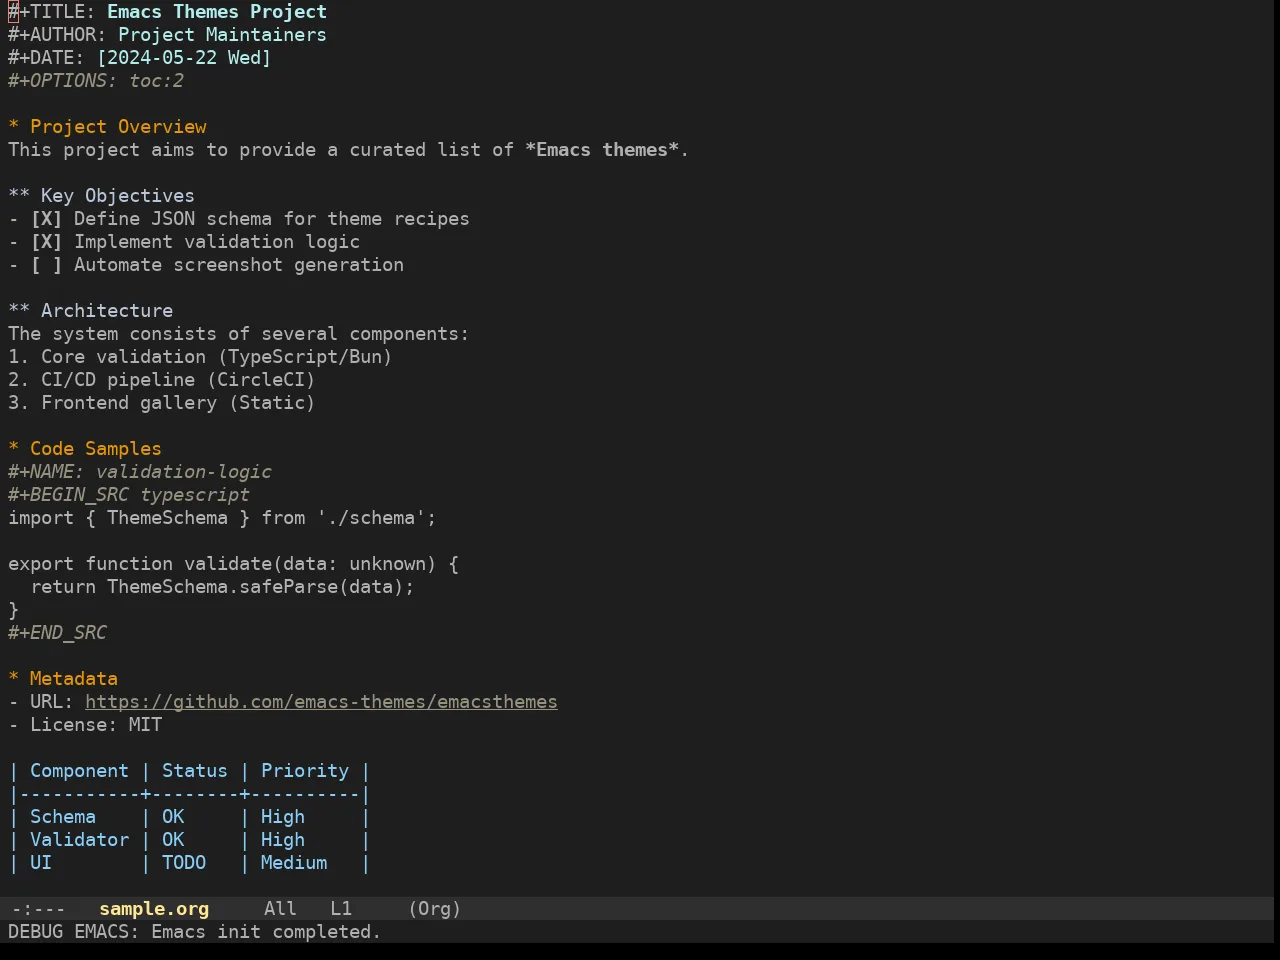This screenshot has width=1280, height=960.
Task: Click the '#+BEGIN_SRC typescript' line
Action: (129, 495)
